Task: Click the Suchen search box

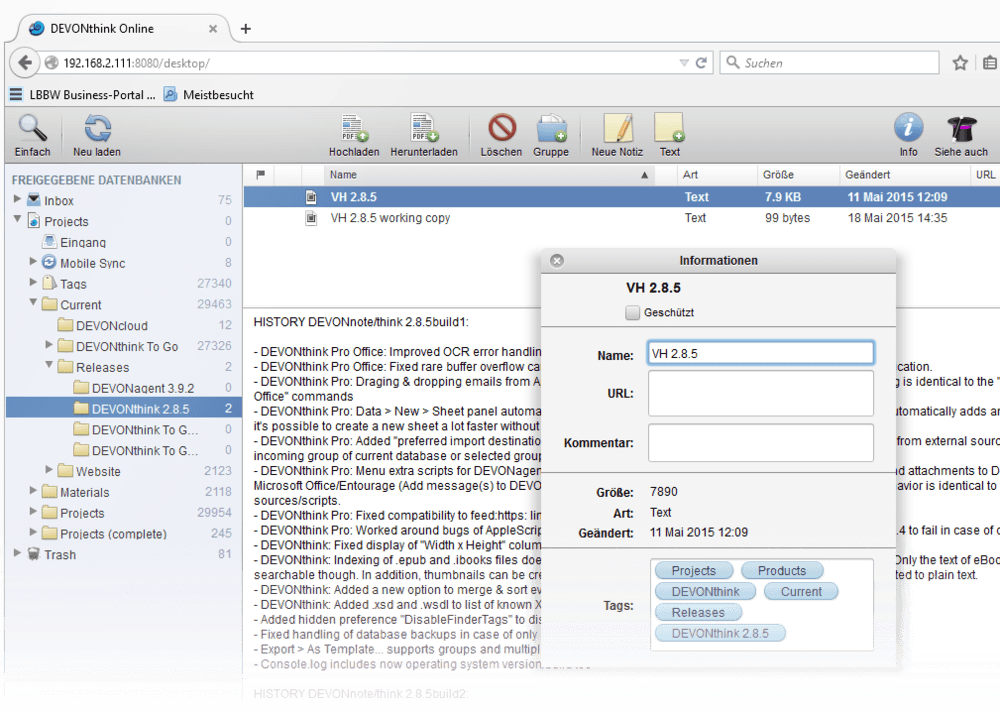Action: (x=829, y=62)
